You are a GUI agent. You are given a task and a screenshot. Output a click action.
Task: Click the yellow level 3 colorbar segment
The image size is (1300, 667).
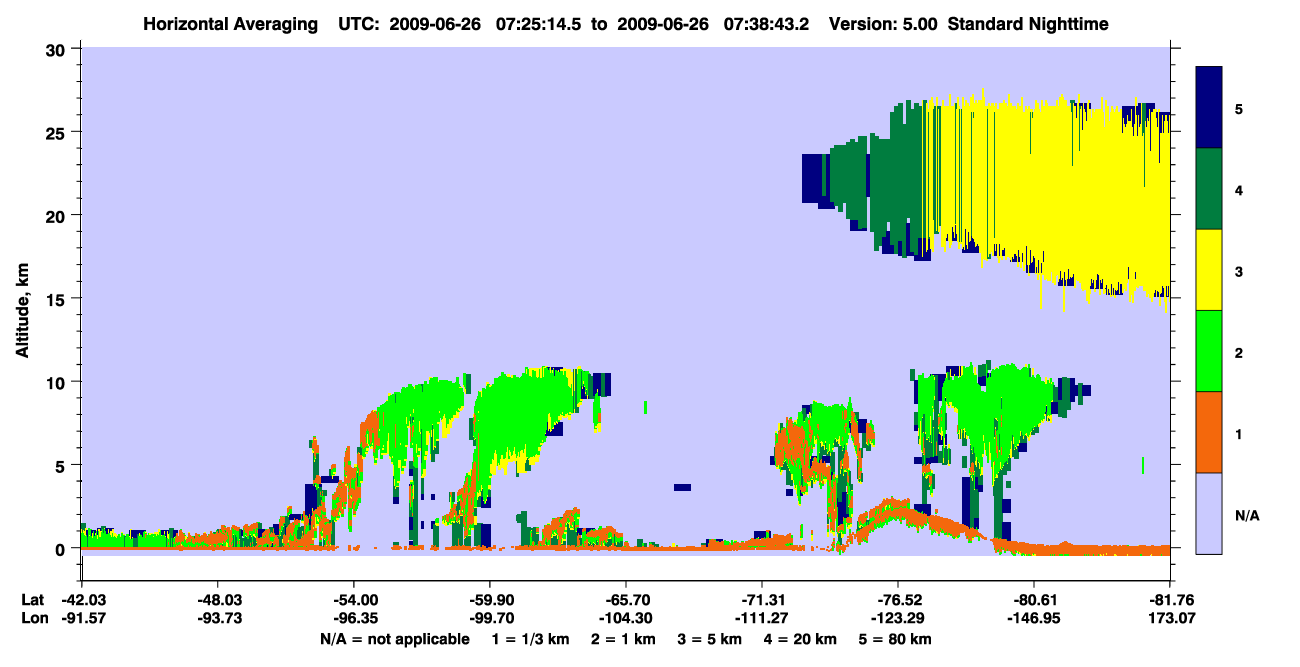[x=1209, y=269]
